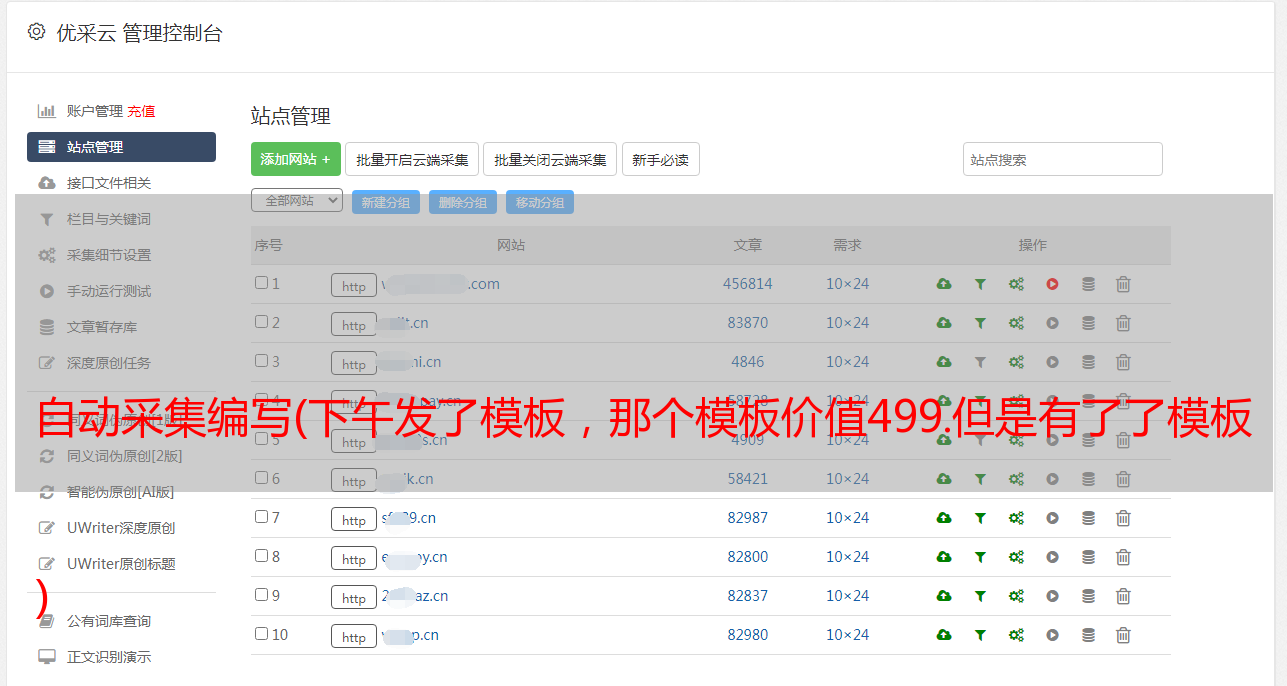Click the gray filter icon in the 4846 row
Screen dimensions: 1287x686
(x=980, y=362)
